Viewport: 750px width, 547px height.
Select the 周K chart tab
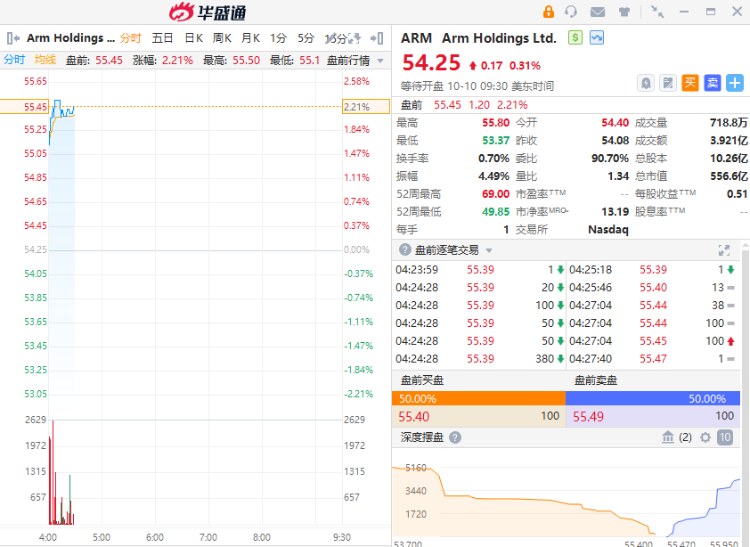[x=222, y=38]
